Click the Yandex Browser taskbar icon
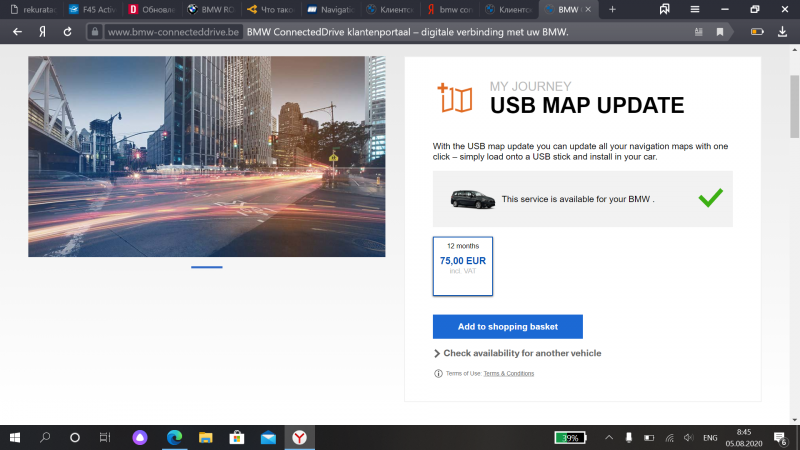The width and height of the screenshot is (800, 450). point(299,437)
